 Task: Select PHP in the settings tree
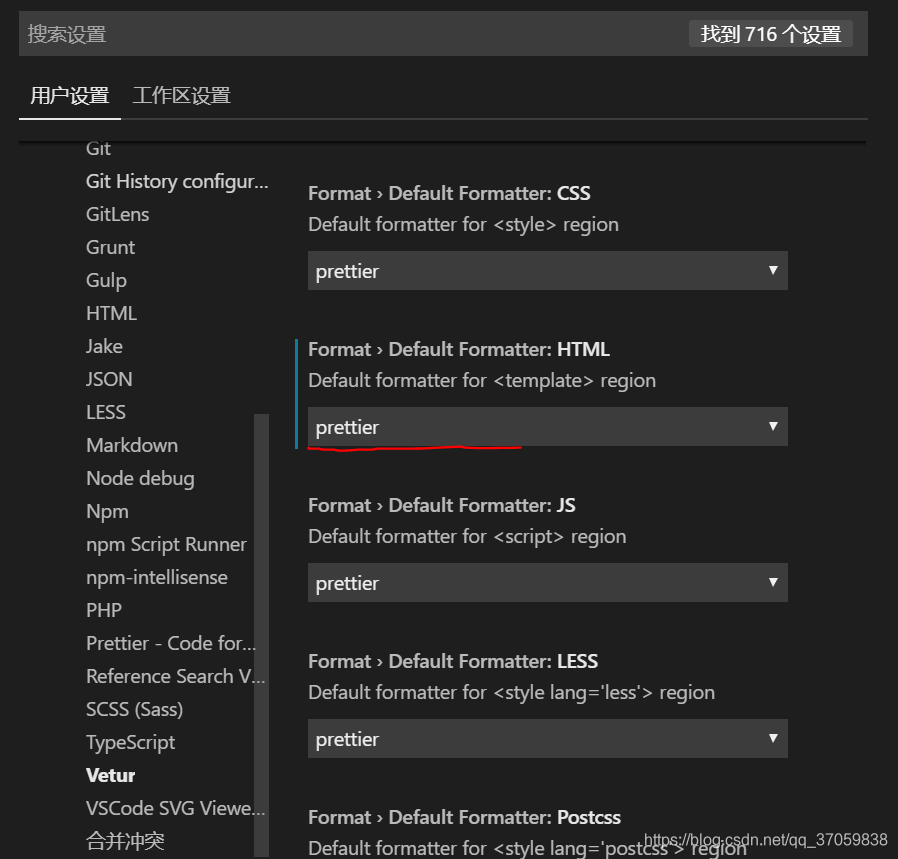click(x=104, y=610)
